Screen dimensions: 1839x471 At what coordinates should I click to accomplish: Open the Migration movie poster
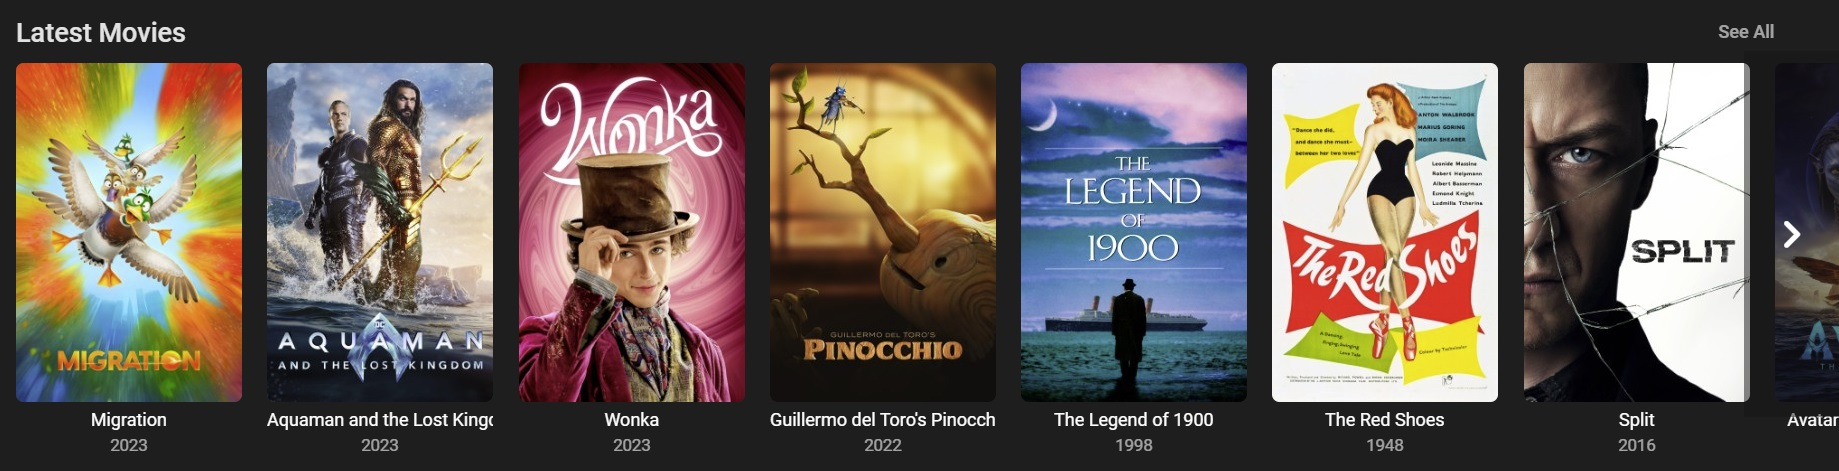[x=129, y=232]
